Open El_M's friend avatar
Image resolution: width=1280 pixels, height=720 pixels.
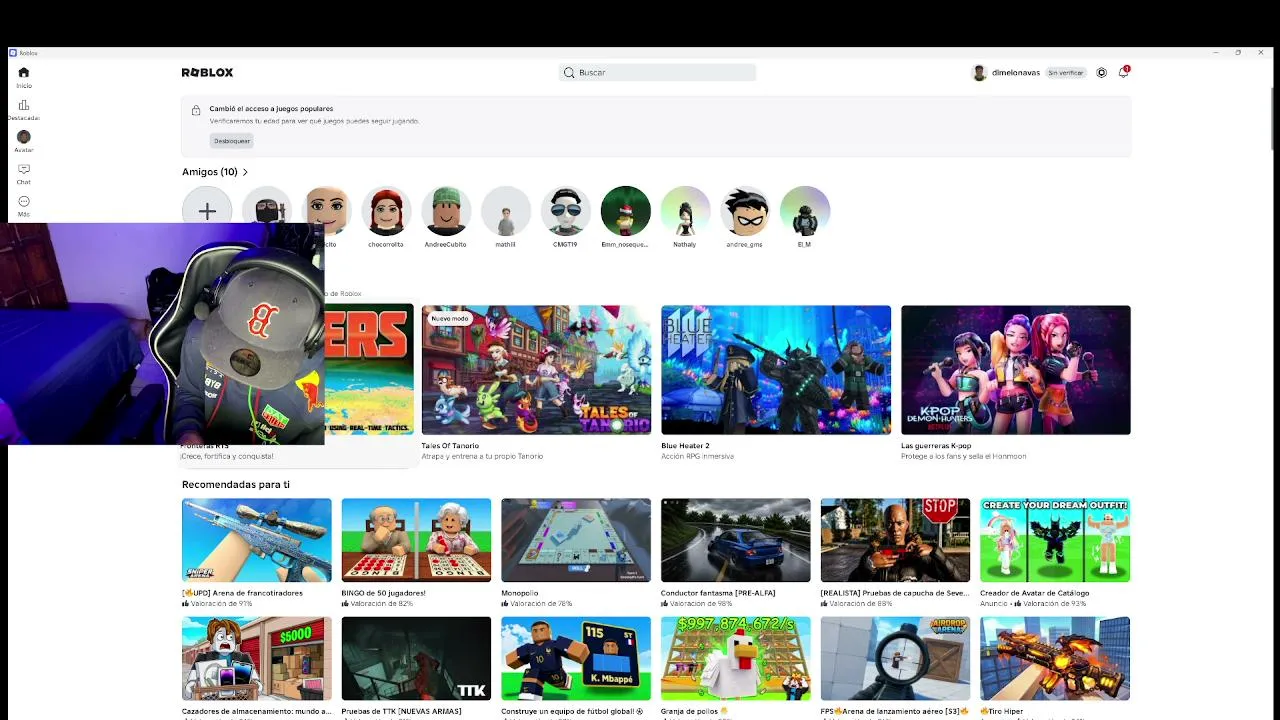coord(805,211)
